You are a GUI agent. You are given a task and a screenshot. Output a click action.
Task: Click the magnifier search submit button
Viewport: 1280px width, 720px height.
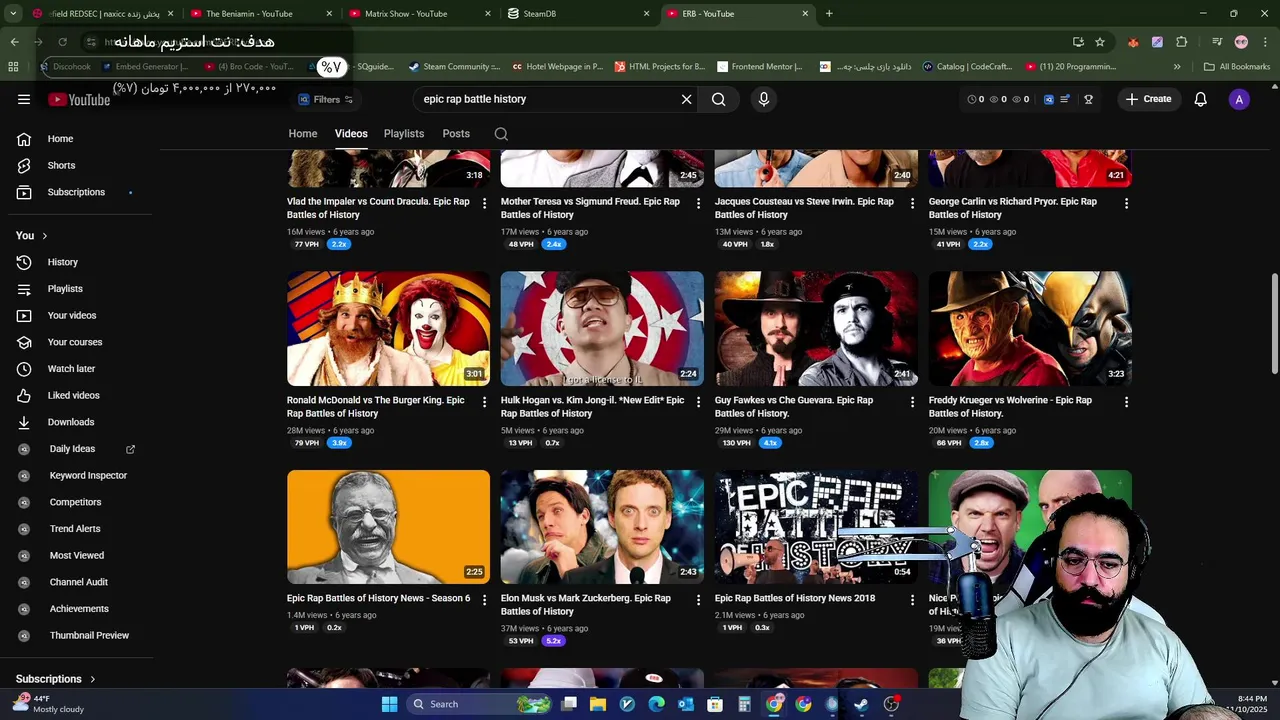[x=718, y=99]
